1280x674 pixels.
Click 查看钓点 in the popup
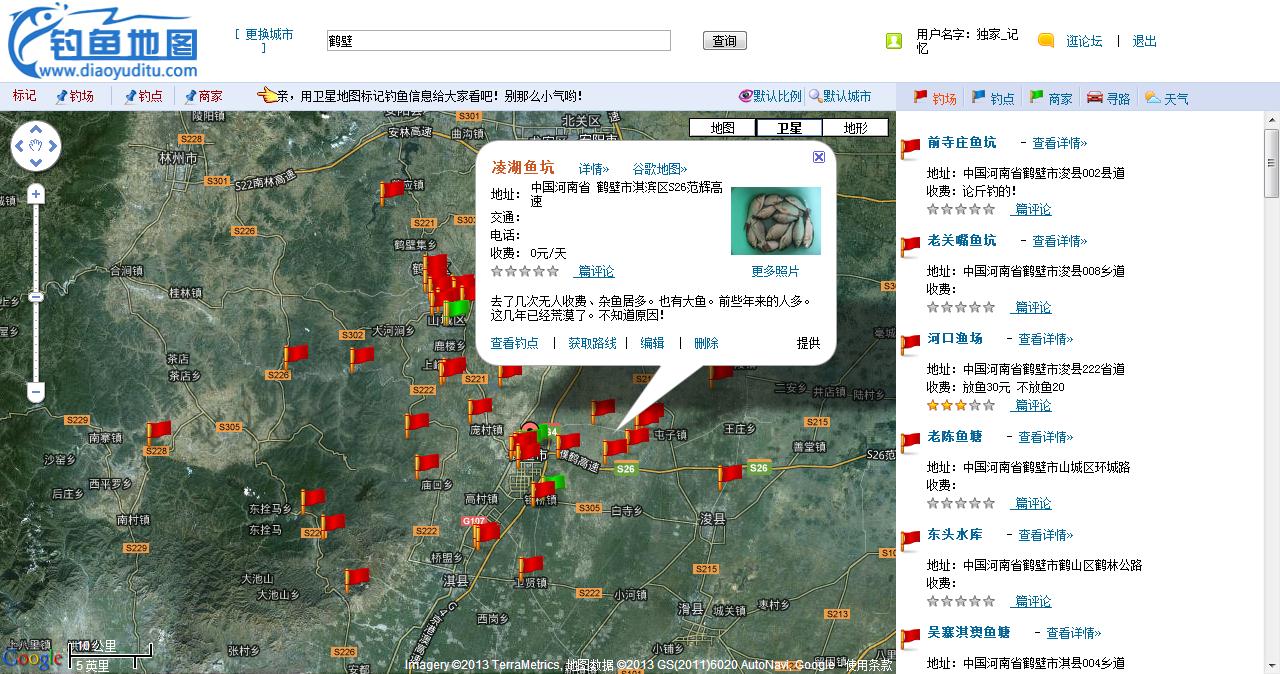point(514,343)
